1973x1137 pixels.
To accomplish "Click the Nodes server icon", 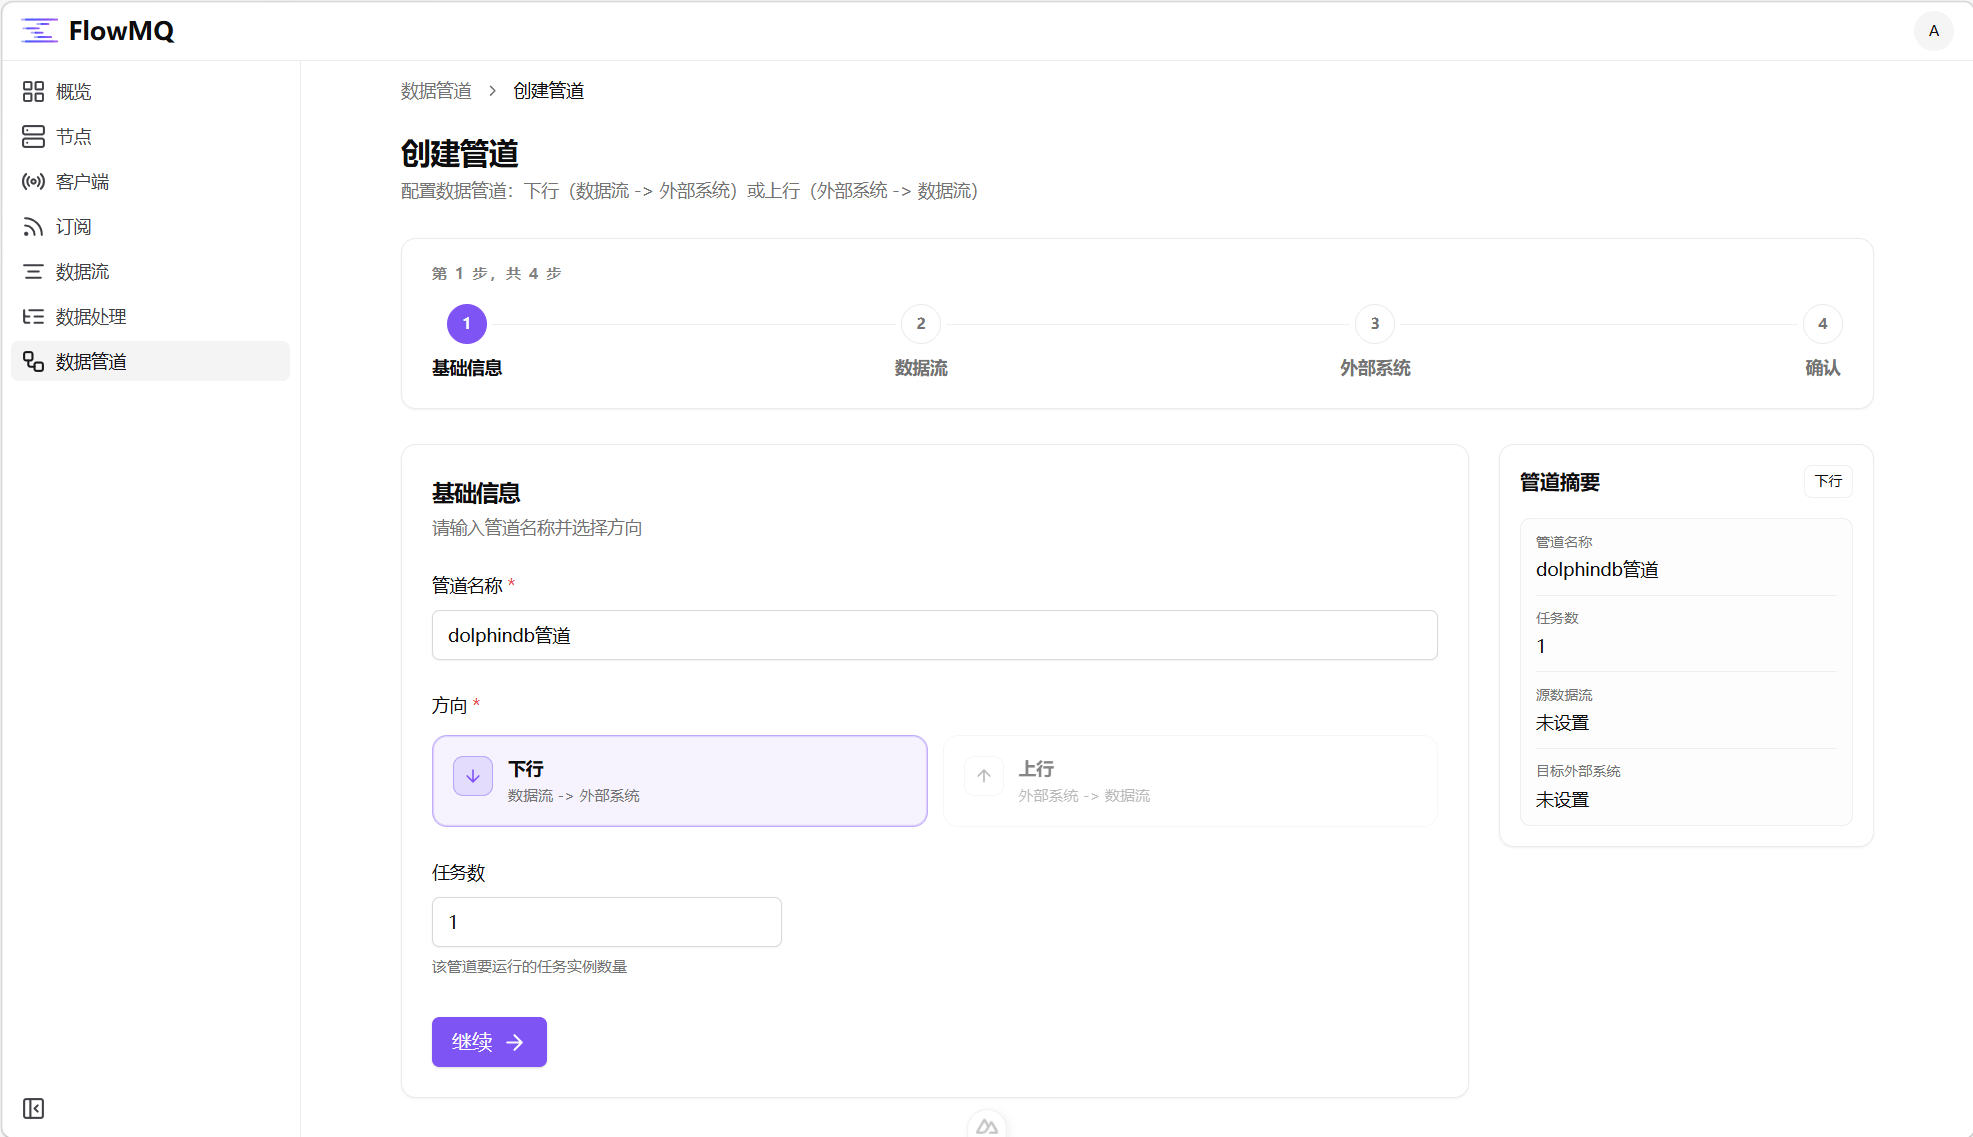I will point(33,137).
